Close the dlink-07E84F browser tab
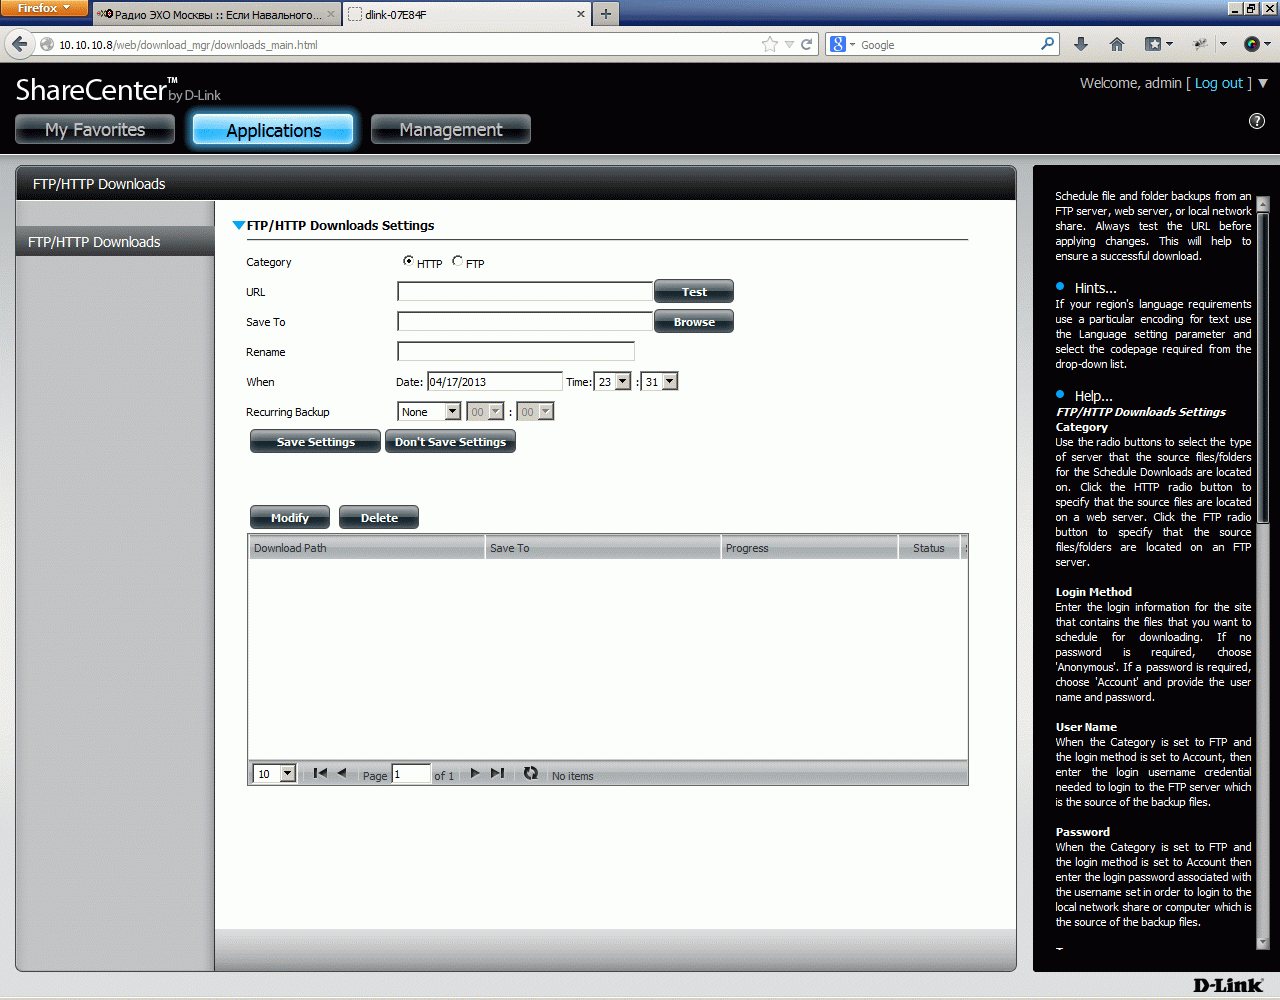The width and height of the screenshot is (1280, 1000). [581, 14]
